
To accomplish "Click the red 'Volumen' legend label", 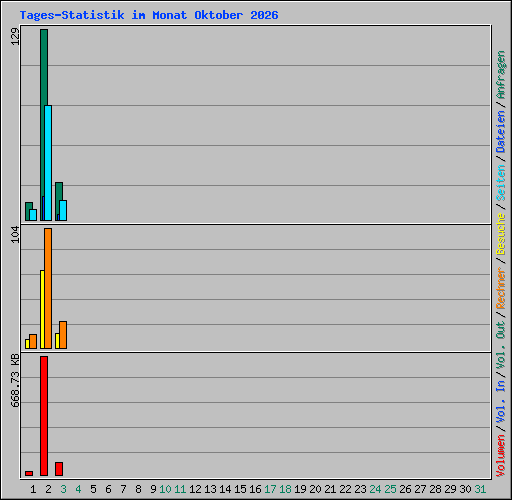I will [x=501, y=455].
